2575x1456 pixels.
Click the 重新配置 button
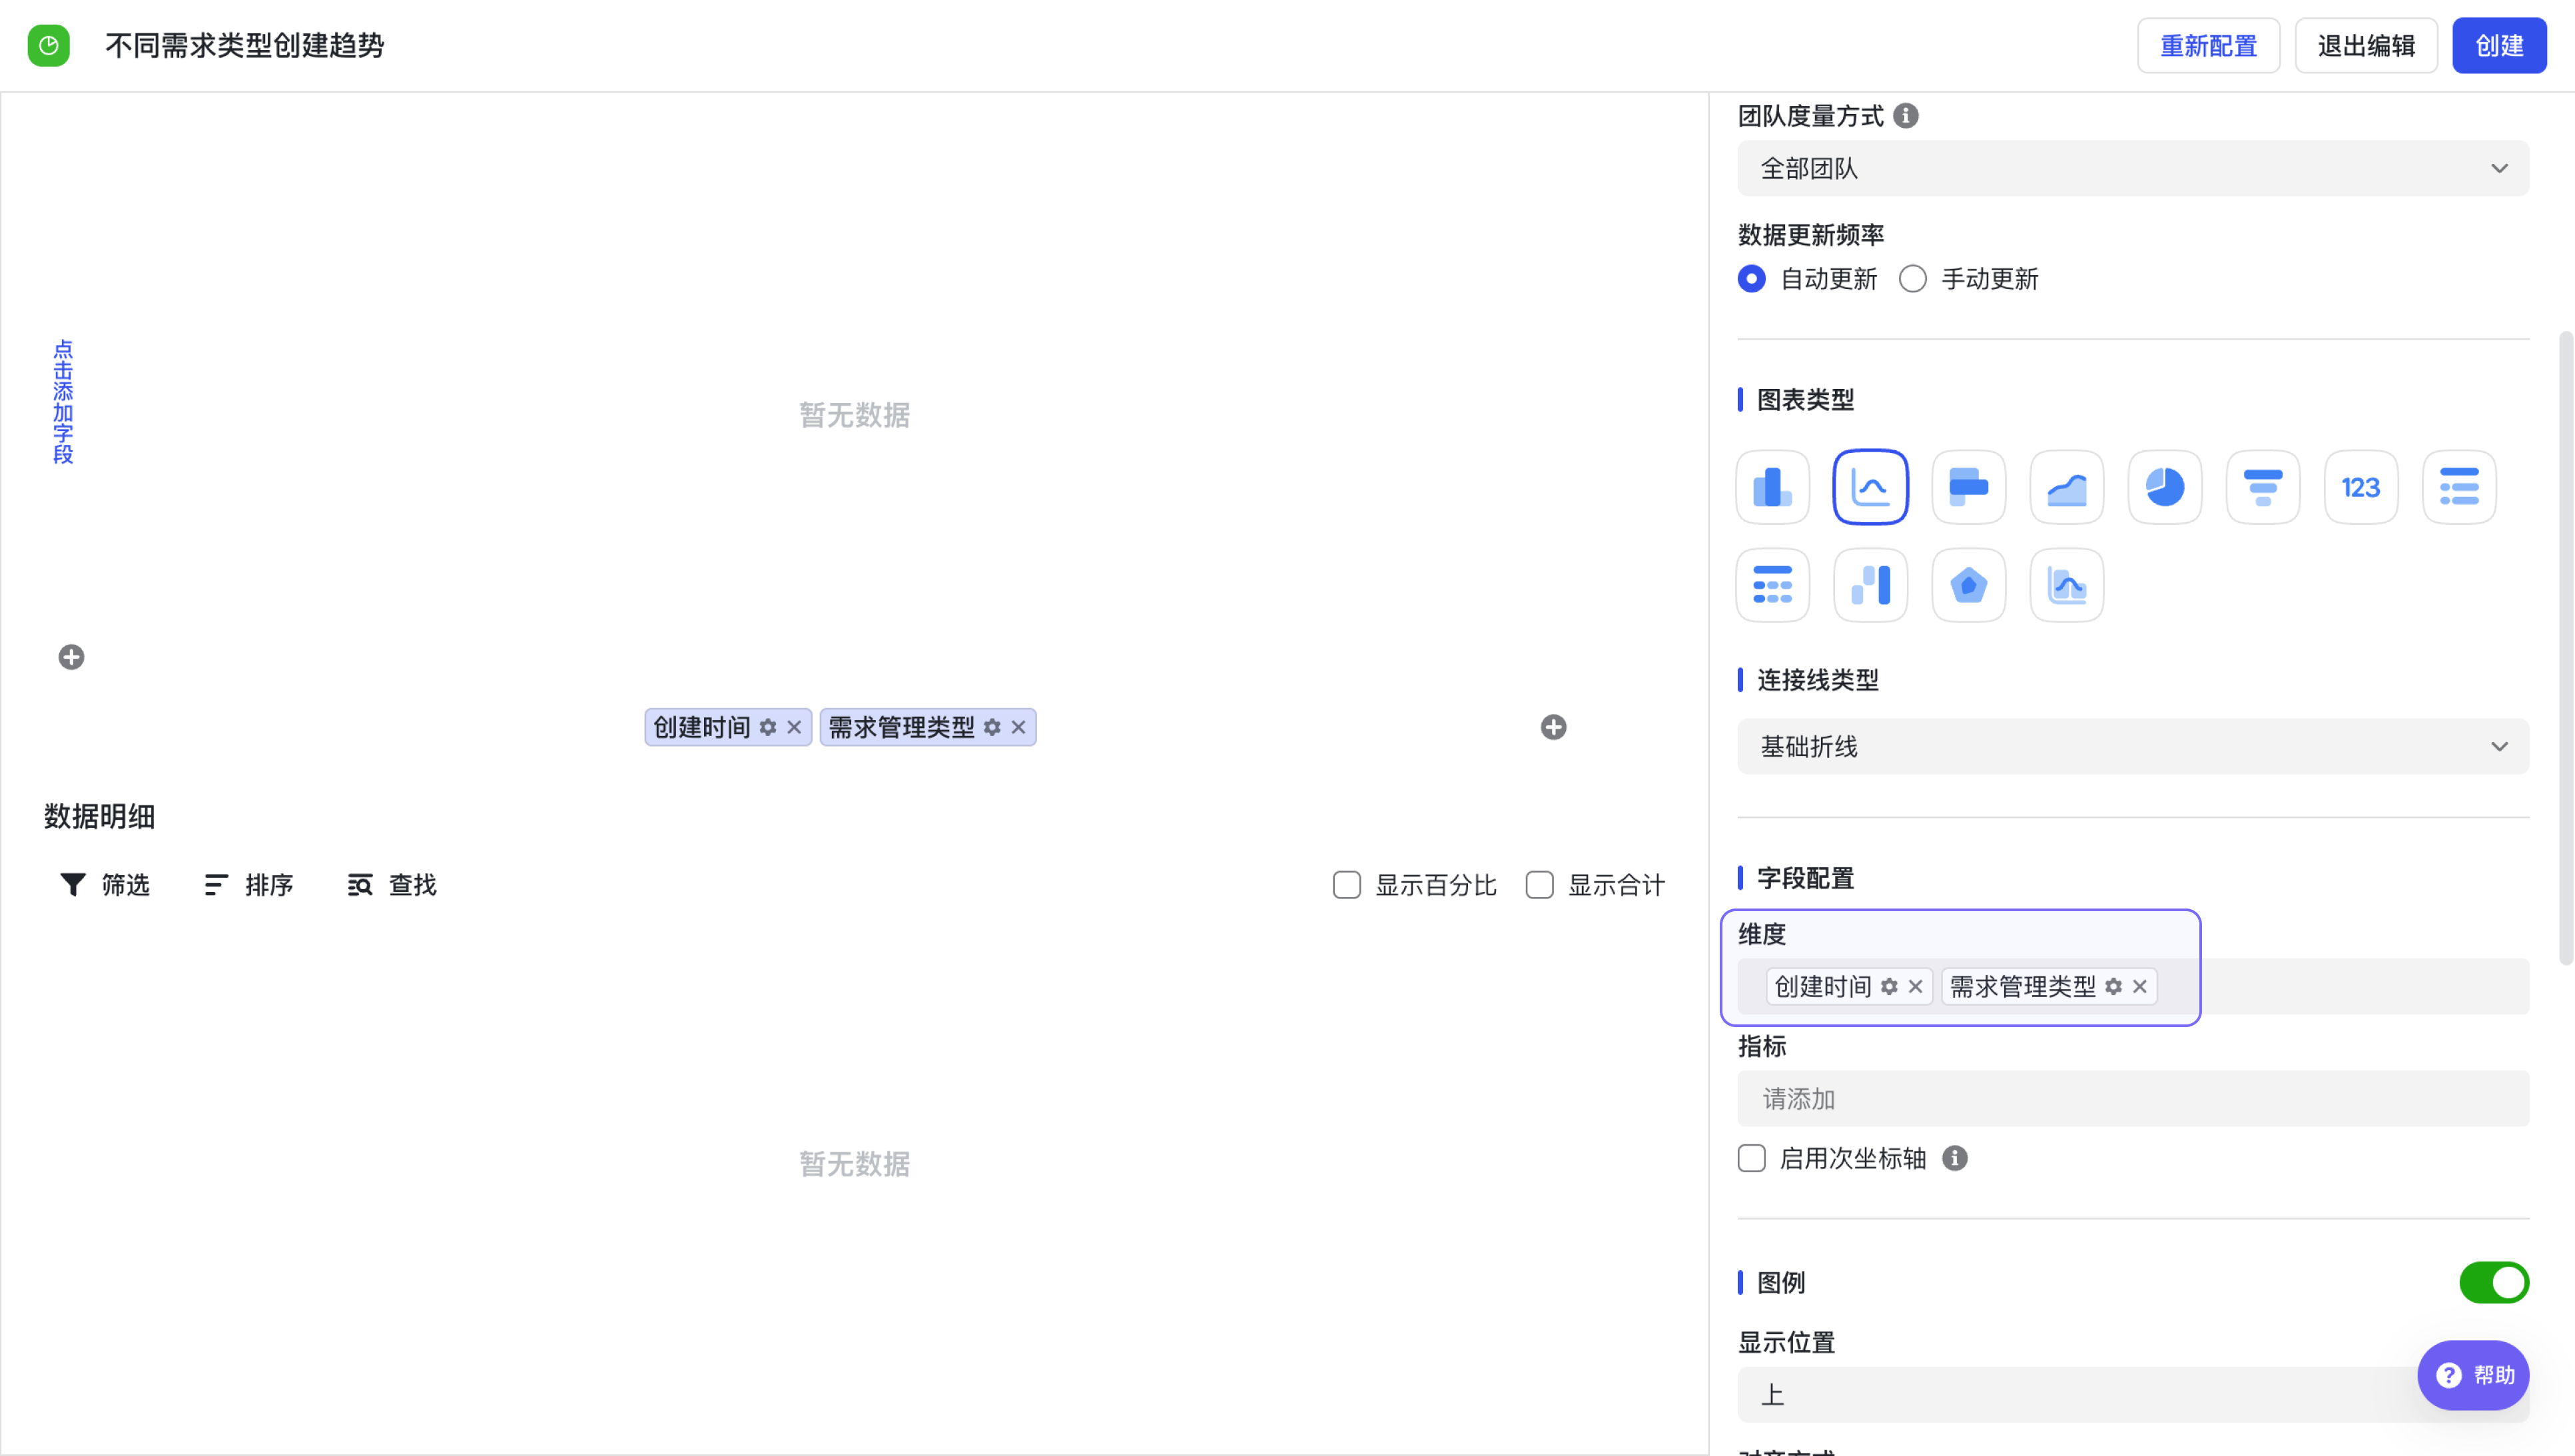pyautogui.click(x=2208, y=45)
